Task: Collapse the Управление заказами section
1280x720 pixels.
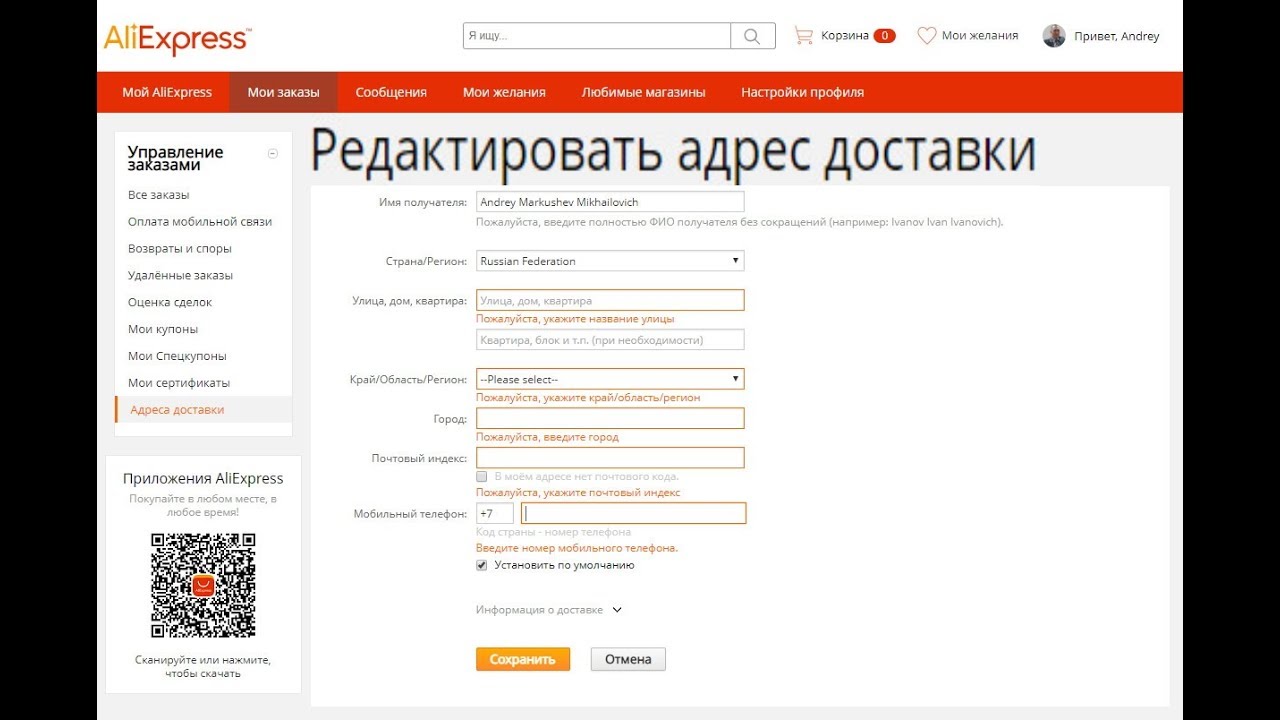Action: point(273,153)
